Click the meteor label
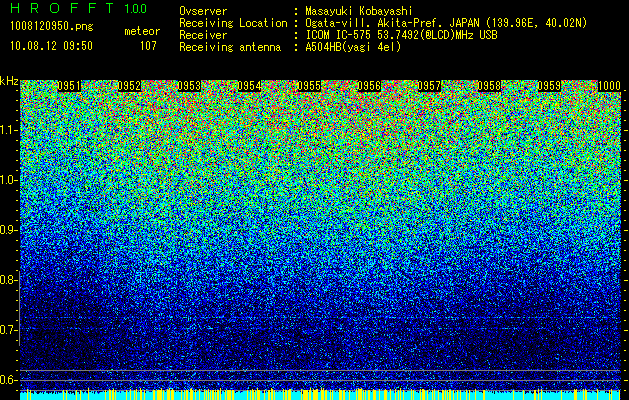Image resolution: width=629 pixels, height=400 pixels. [142, 31]
